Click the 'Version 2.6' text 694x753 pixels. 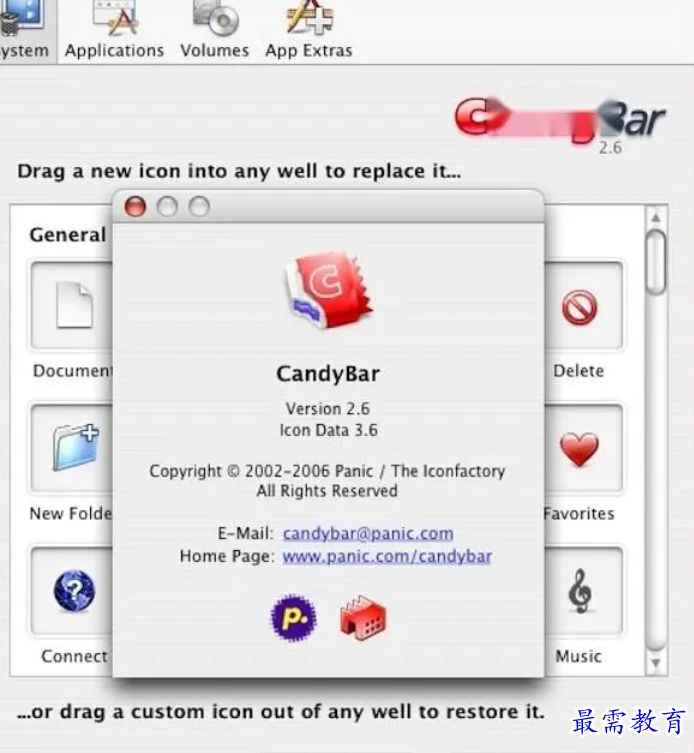pyautogui.click(x=328, y=409)
